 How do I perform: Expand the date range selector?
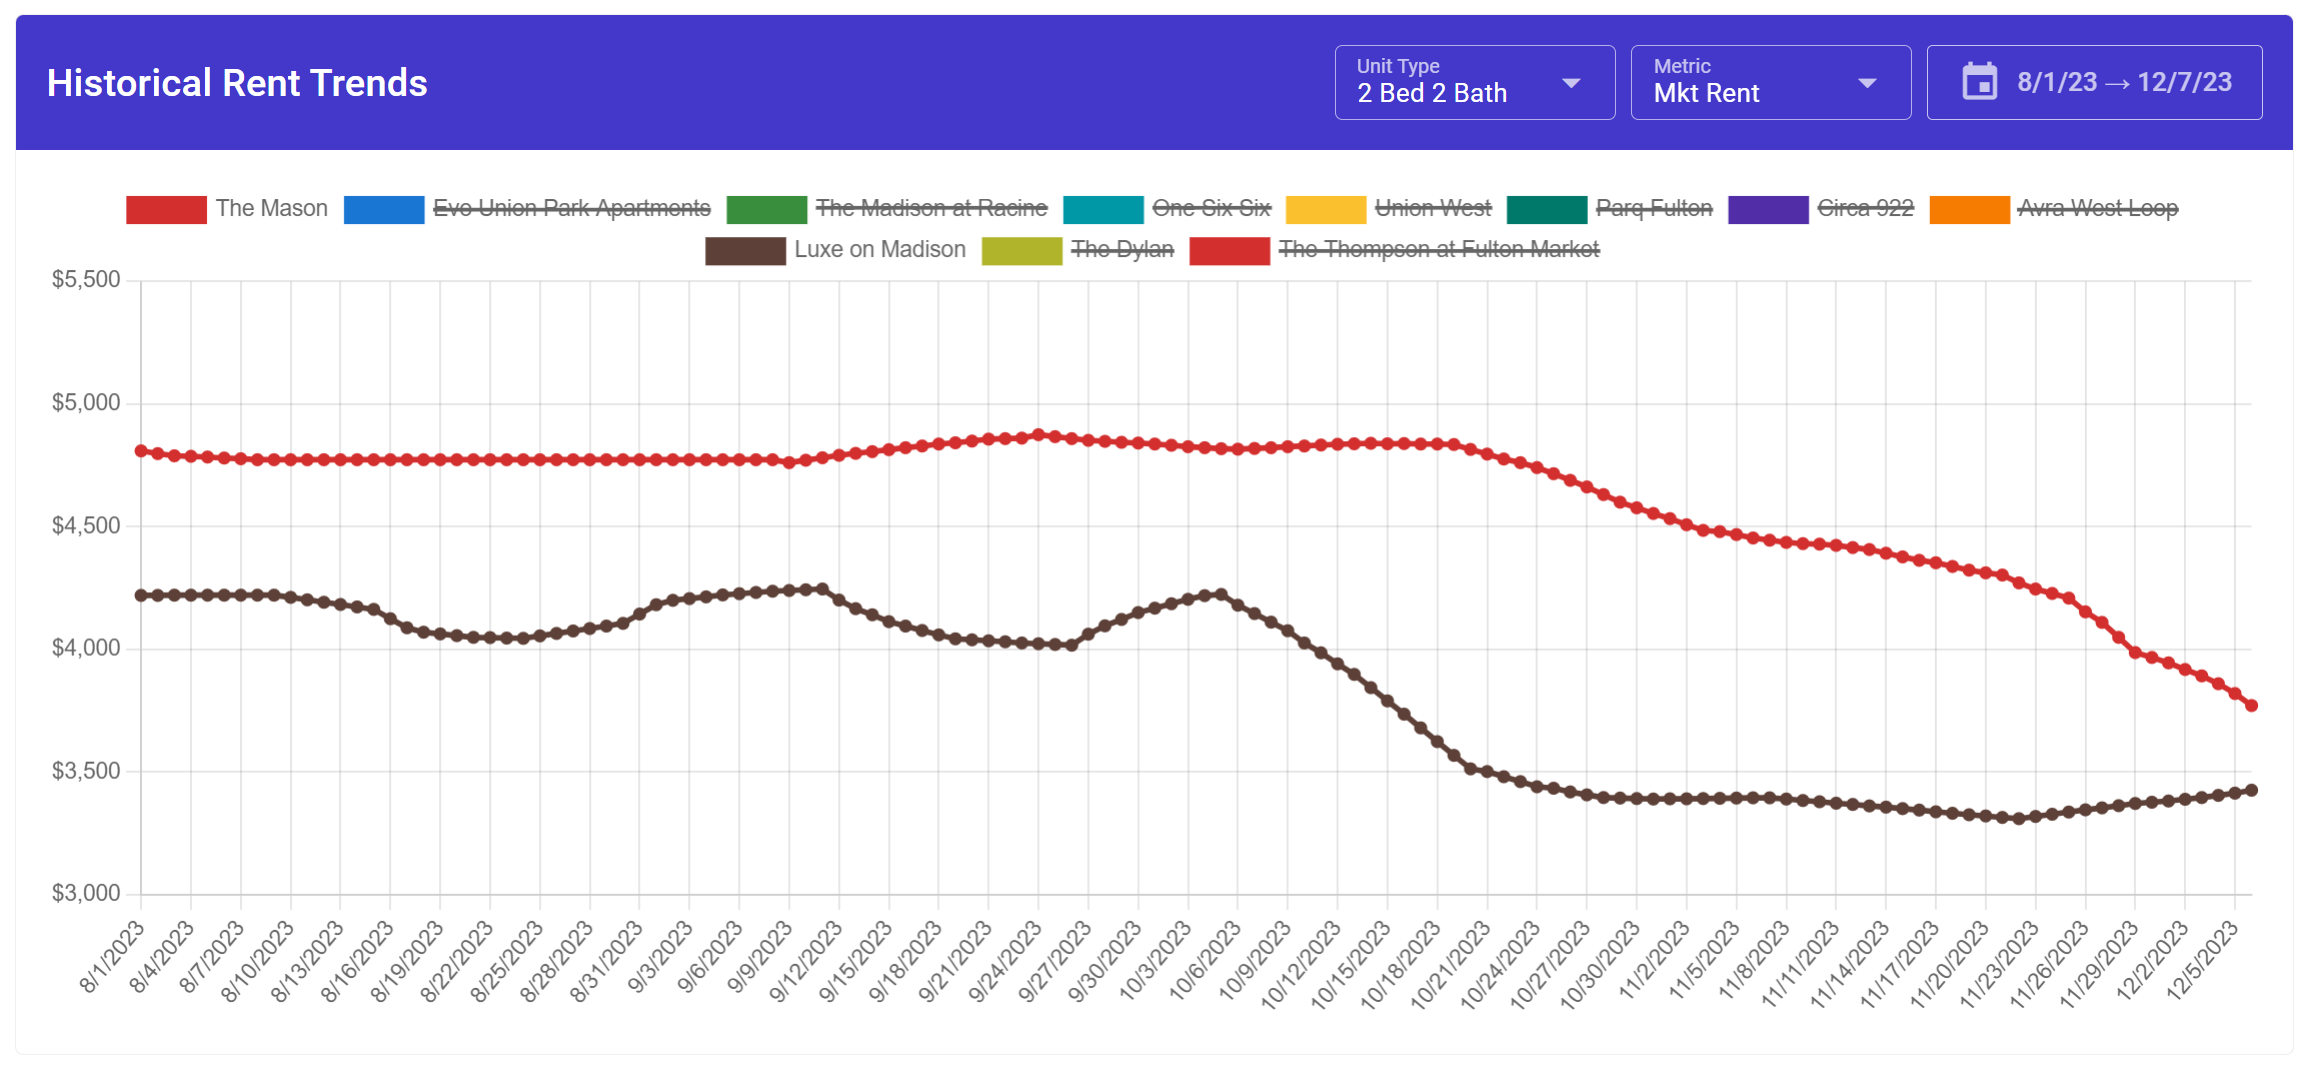coord(2093,82)
